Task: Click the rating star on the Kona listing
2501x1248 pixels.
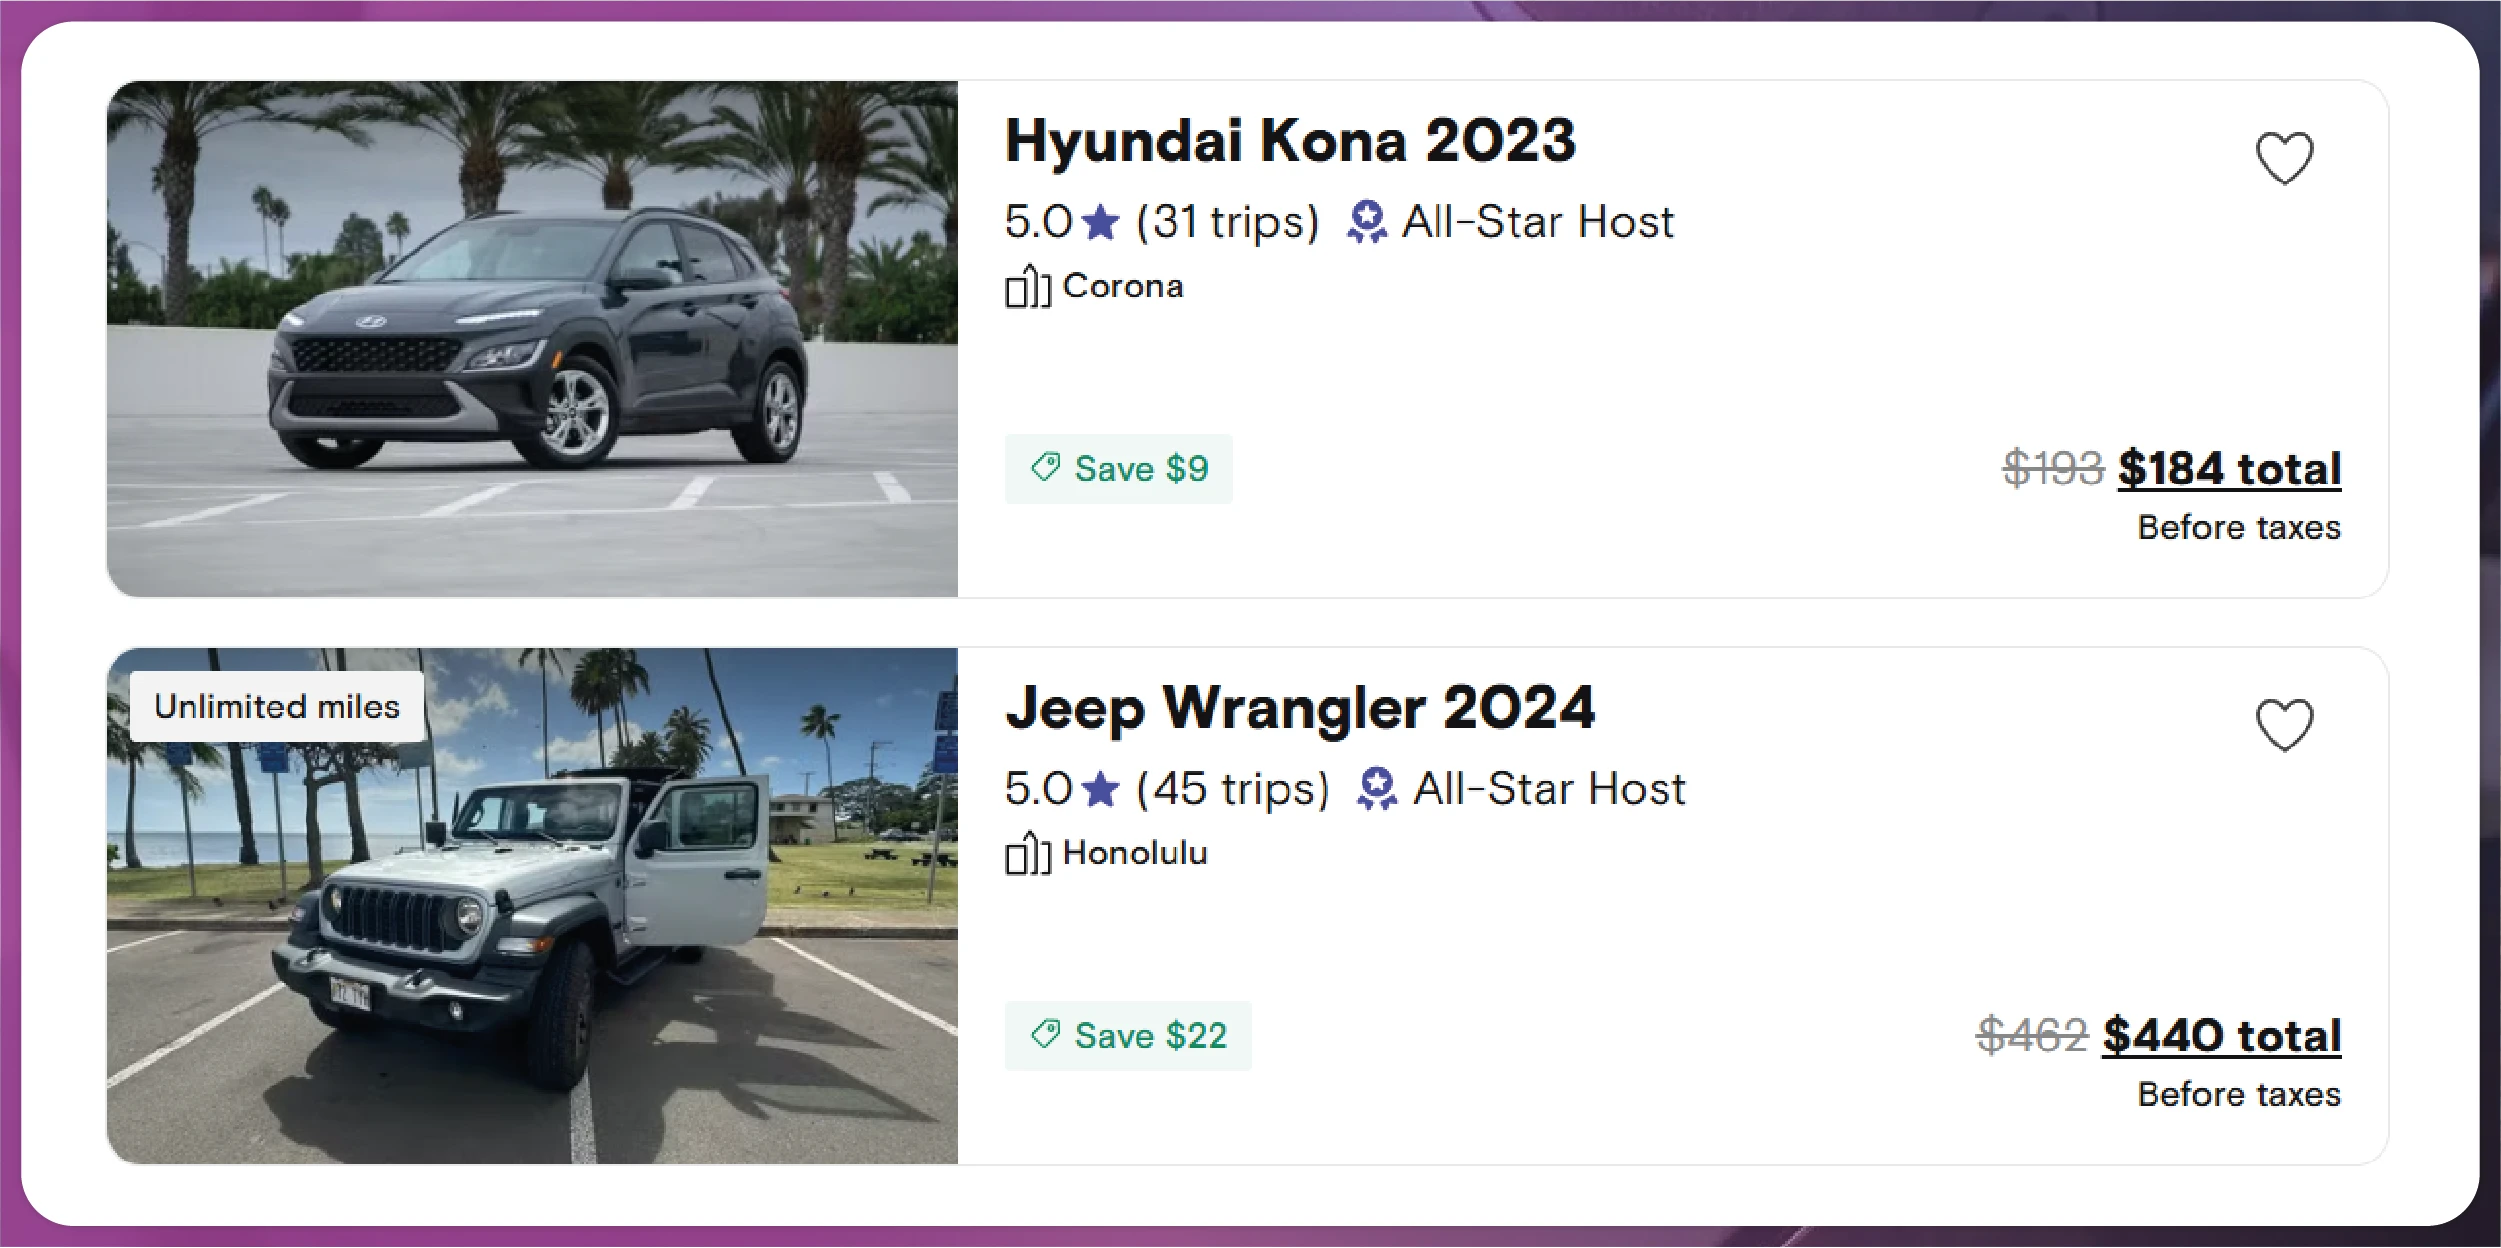Action: (x=1101, y=222)
